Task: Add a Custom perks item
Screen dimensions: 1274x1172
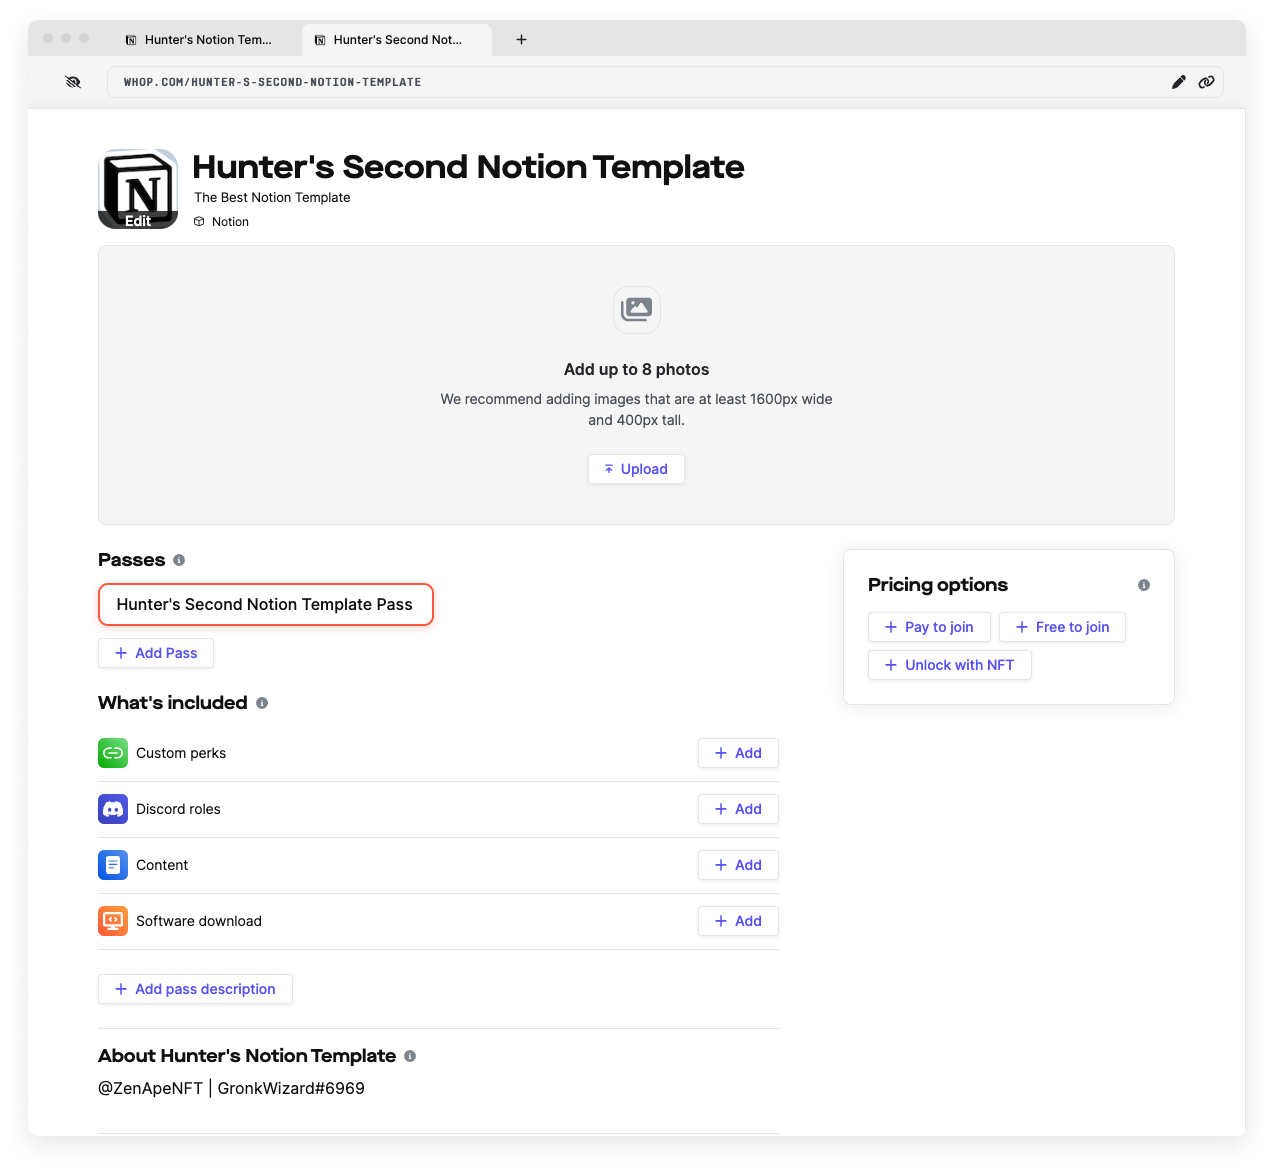Action: pyautogui.click(x=738, y=753)
